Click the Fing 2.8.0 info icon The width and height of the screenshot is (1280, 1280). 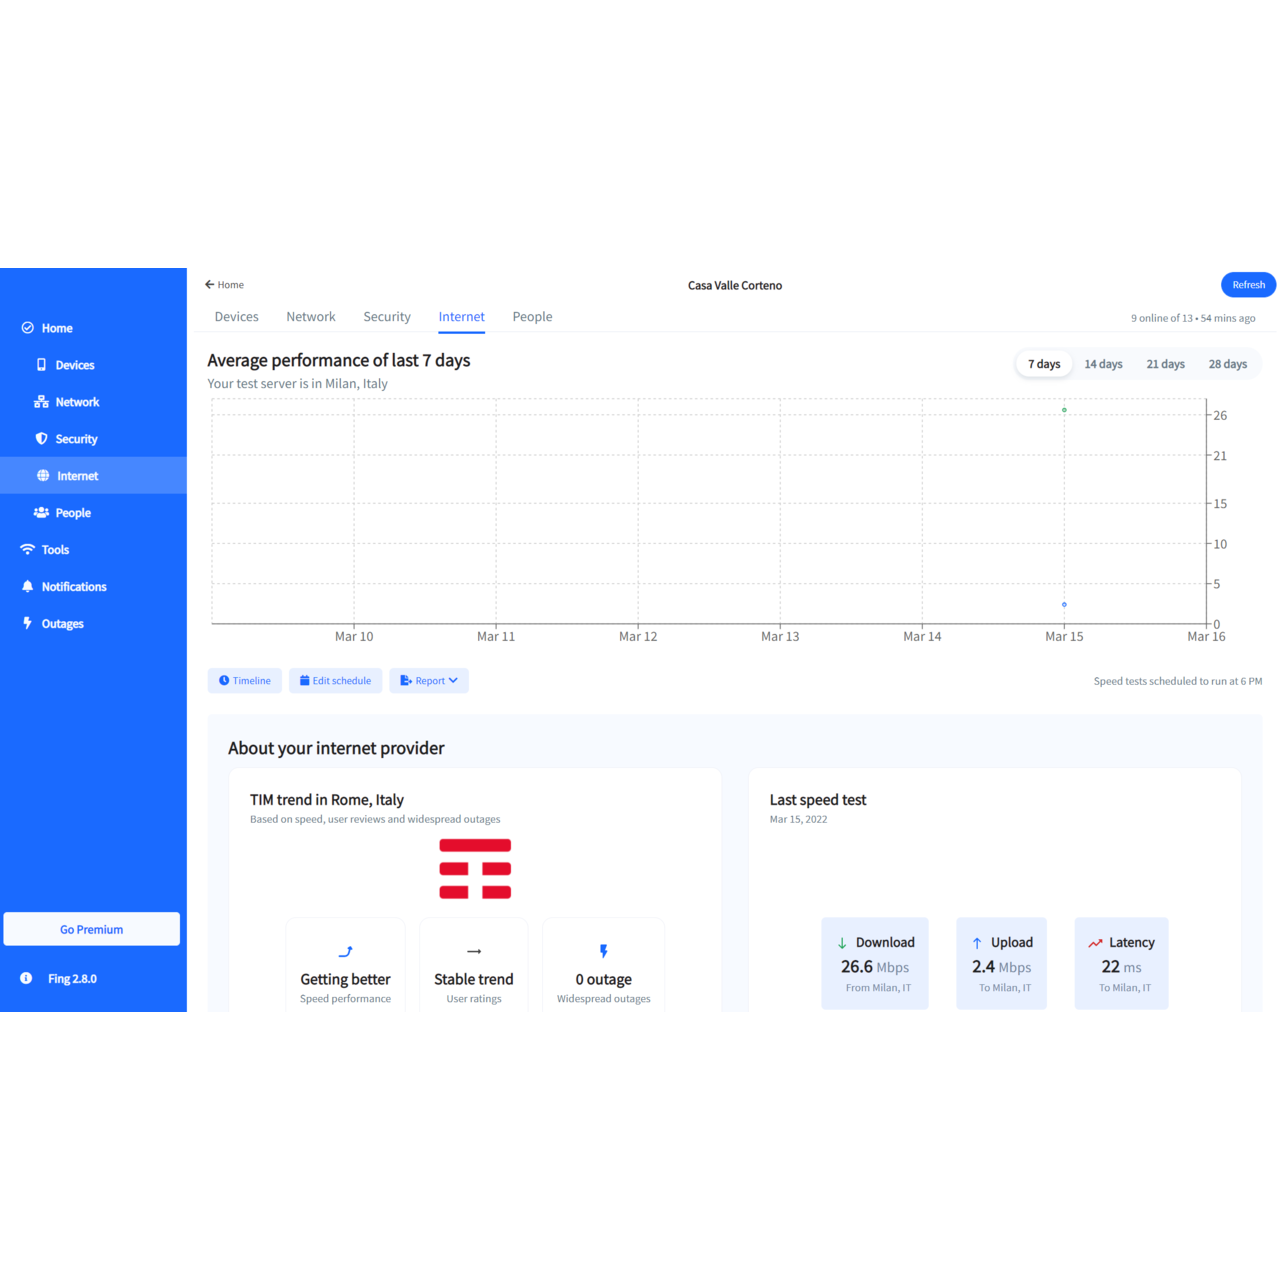[26, 978]
